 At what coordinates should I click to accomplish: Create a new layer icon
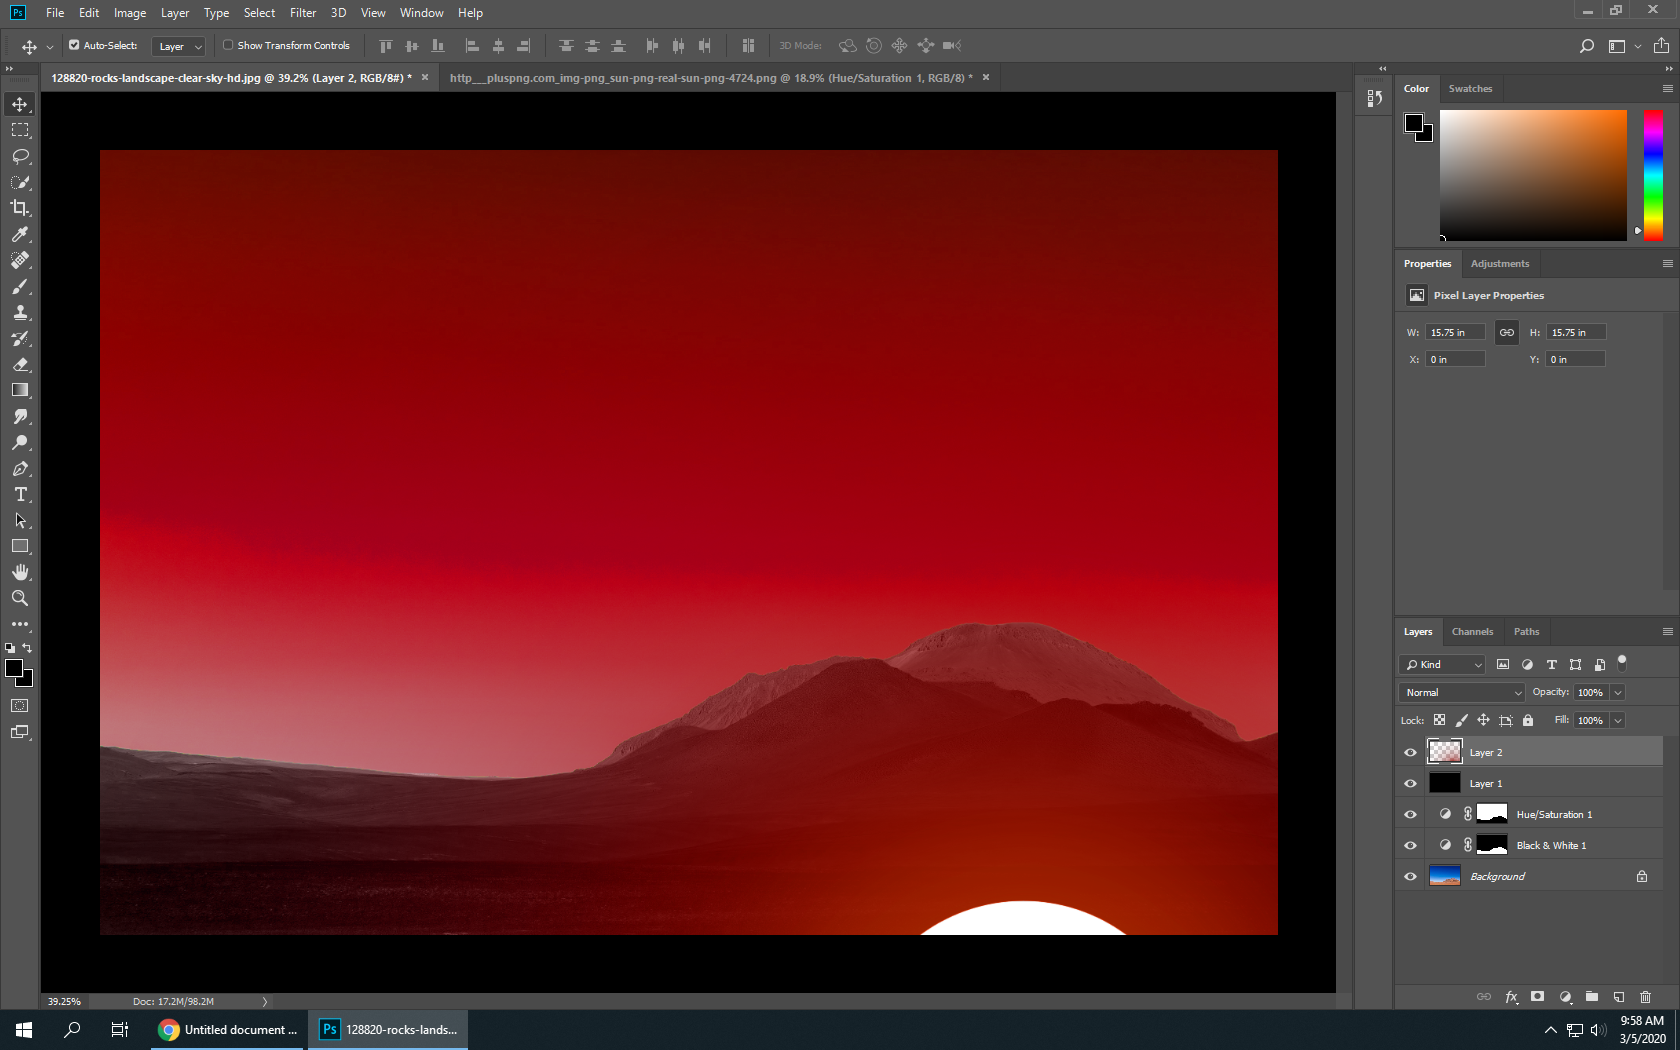1618,997
